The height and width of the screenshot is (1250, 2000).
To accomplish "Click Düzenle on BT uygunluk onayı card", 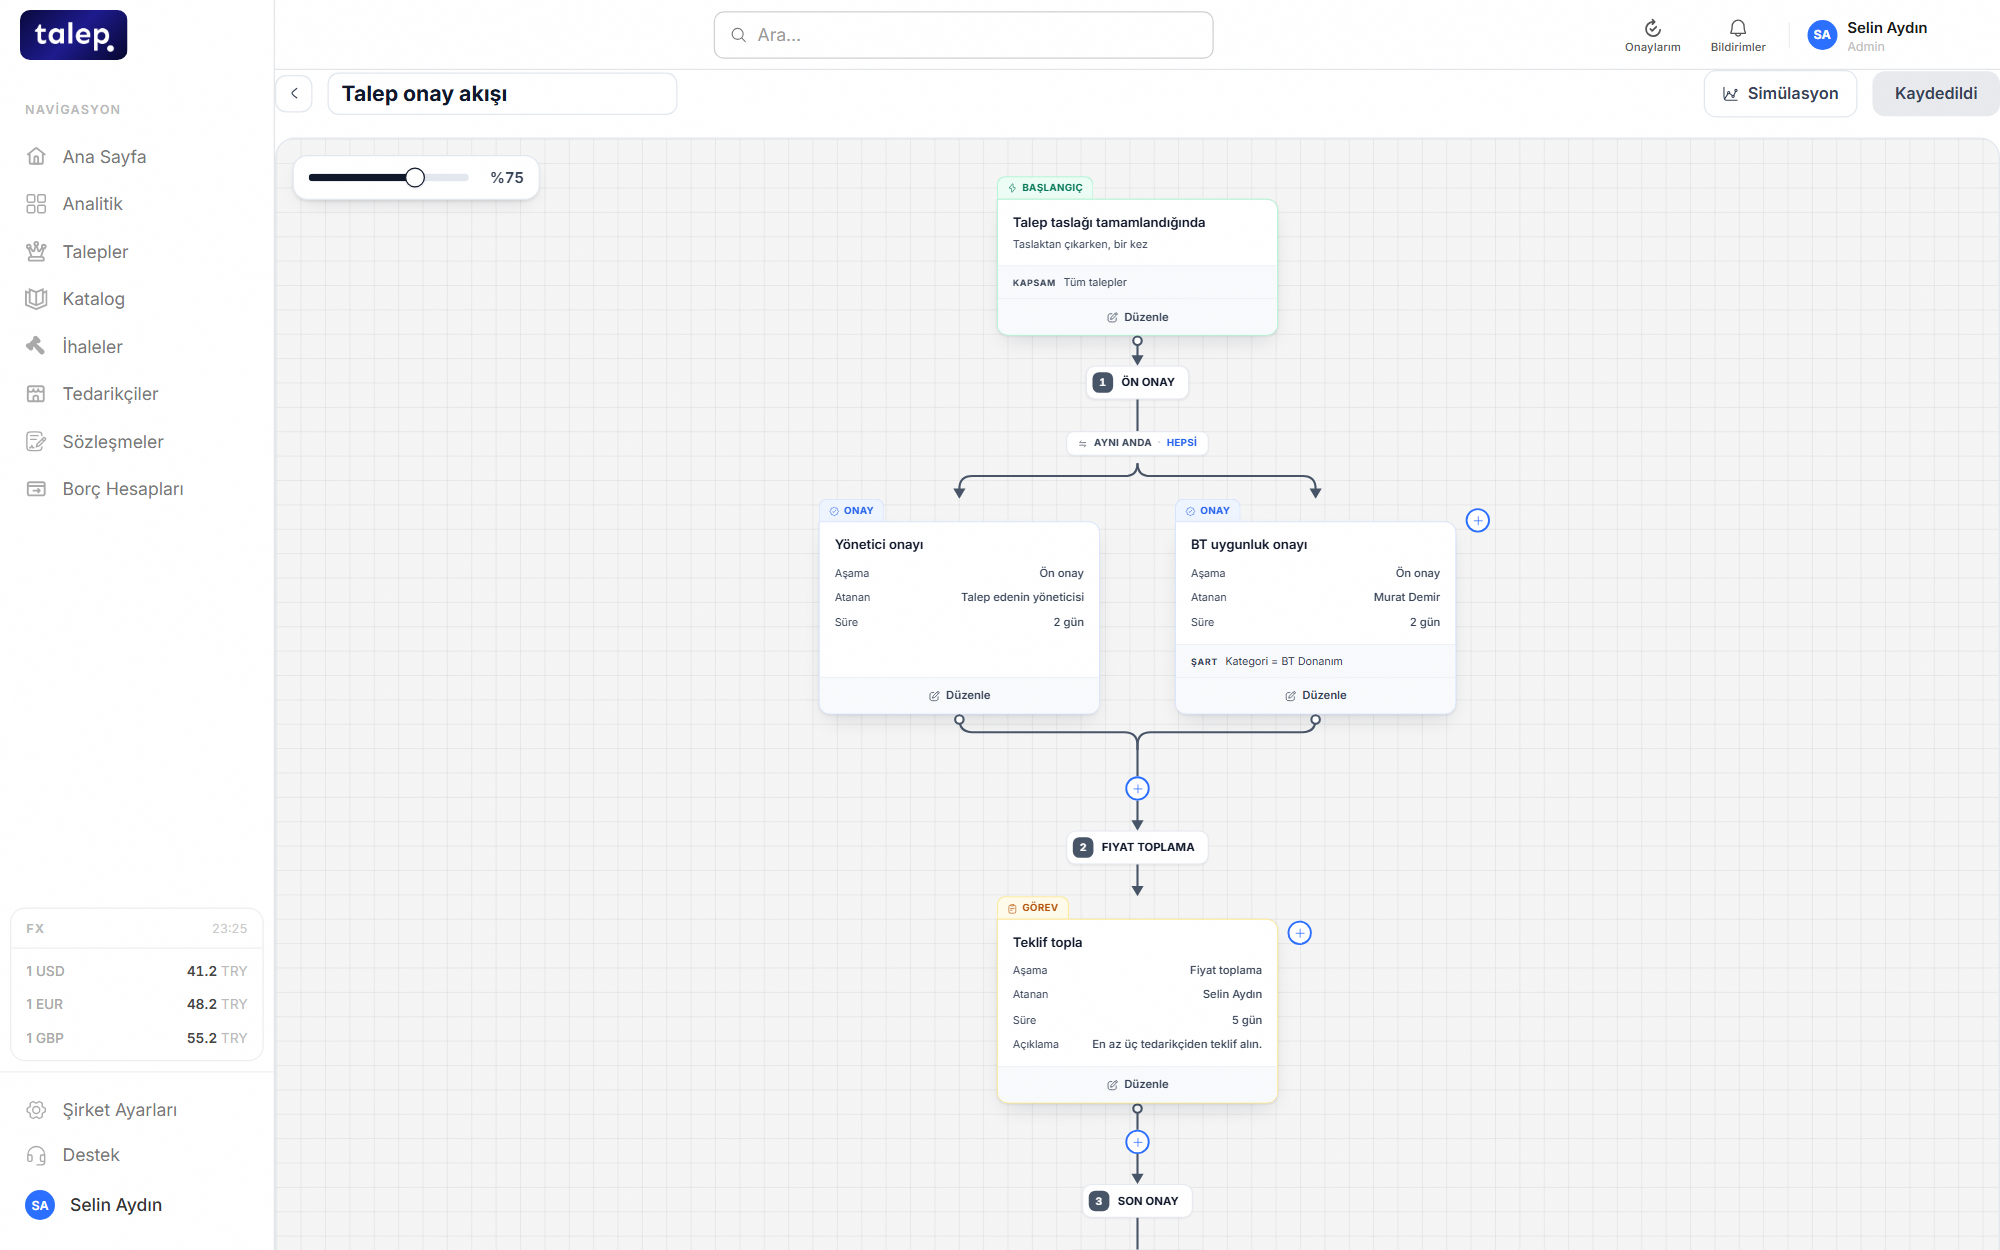I will coord(1315,695).
